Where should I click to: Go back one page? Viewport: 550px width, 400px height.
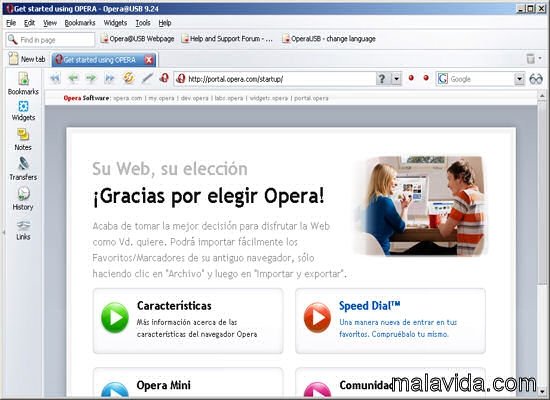(73, 78)
